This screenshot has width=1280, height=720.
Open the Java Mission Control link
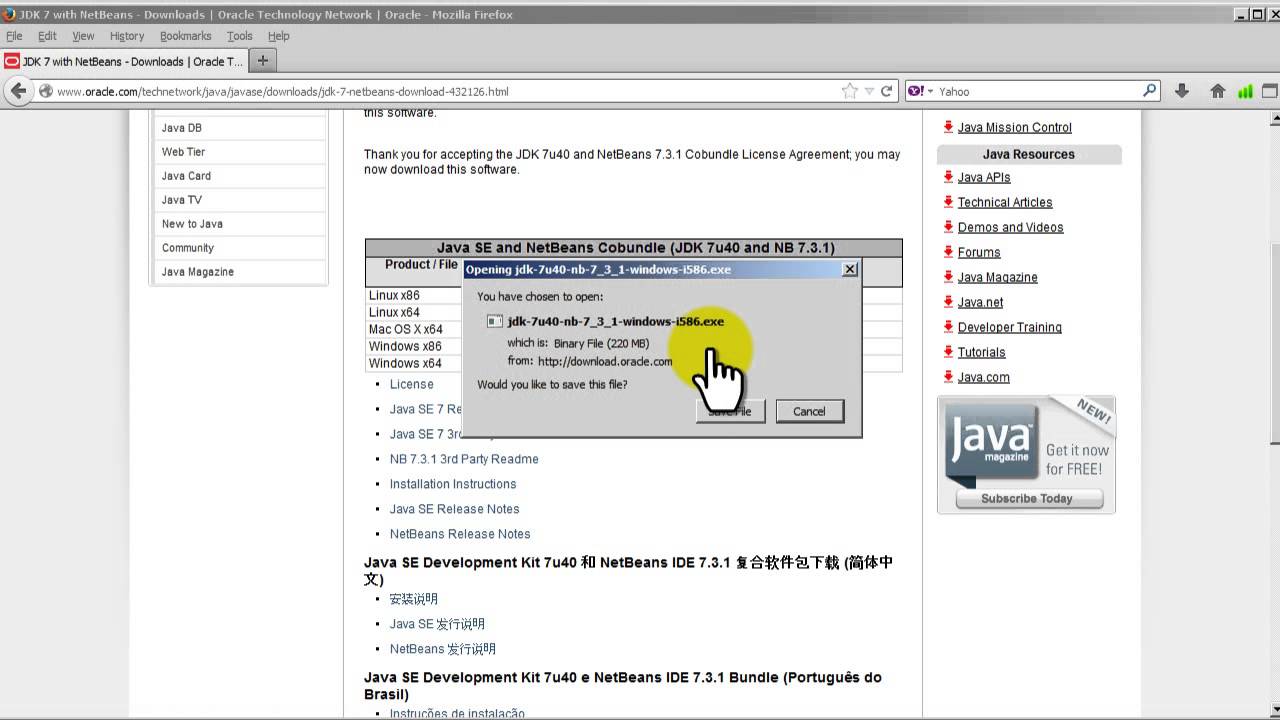tap(1014, 127)
